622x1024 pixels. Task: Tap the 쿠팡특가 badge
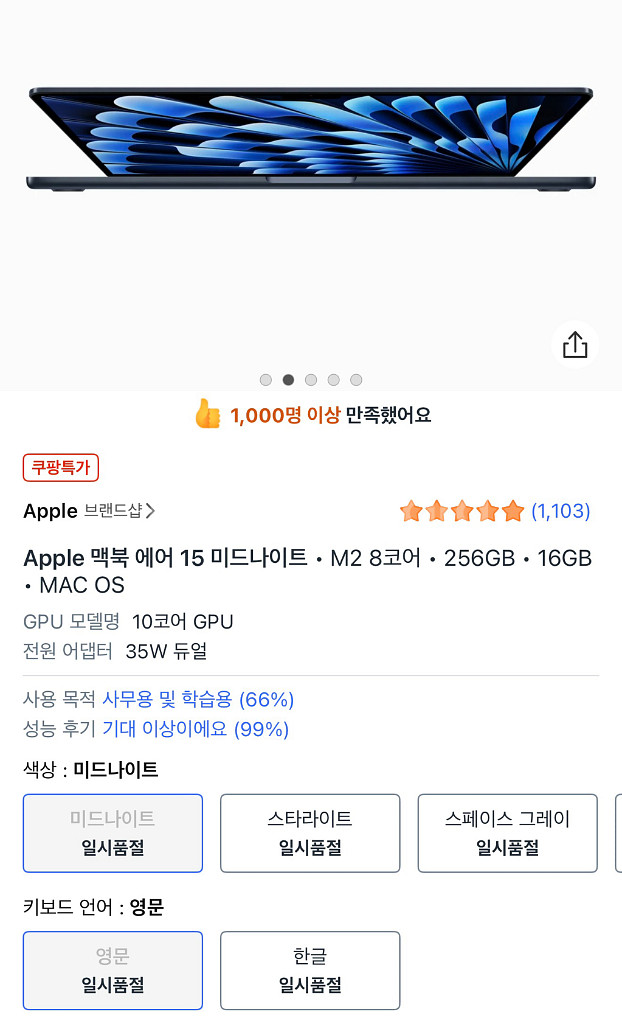tap(61, 468)
